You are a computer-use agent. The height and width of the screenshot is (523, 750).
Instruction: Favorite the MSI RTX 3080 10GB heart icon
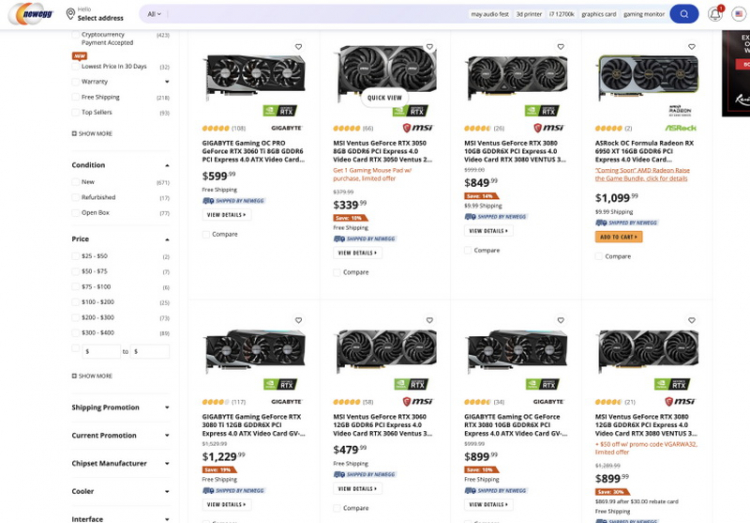click(560, 47)
